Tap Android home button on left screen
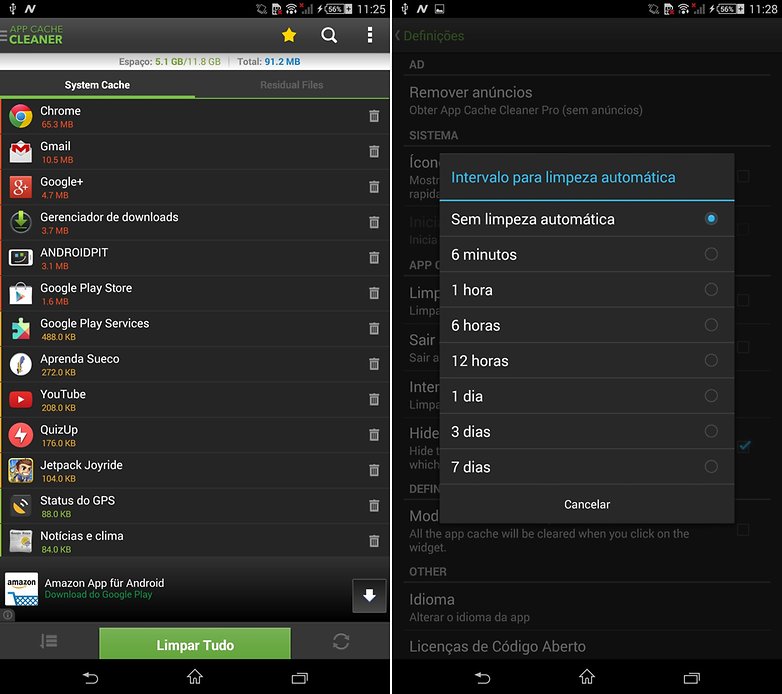 click(195, 677)
